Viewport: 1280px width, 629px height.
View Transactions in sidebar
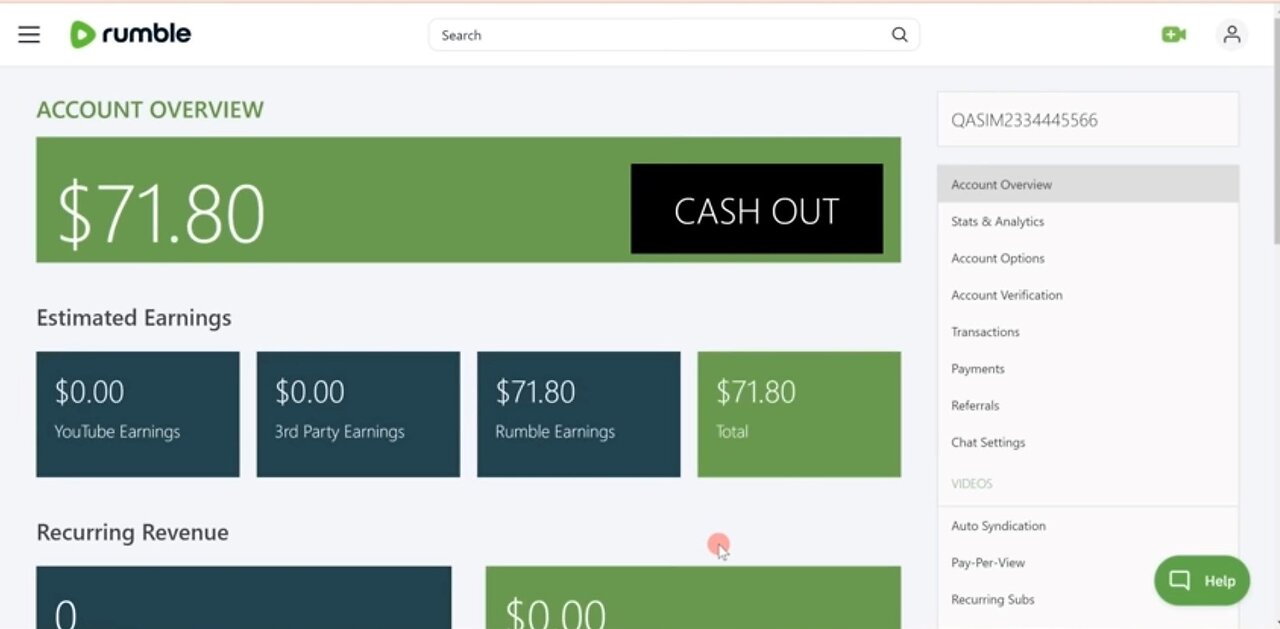(1088, 332)
